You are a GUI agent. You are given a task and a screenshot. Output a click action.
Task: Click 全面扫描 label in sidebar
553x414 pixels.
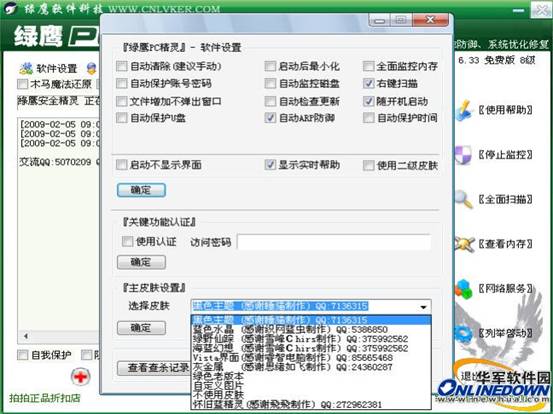click(x=505, y=199)
